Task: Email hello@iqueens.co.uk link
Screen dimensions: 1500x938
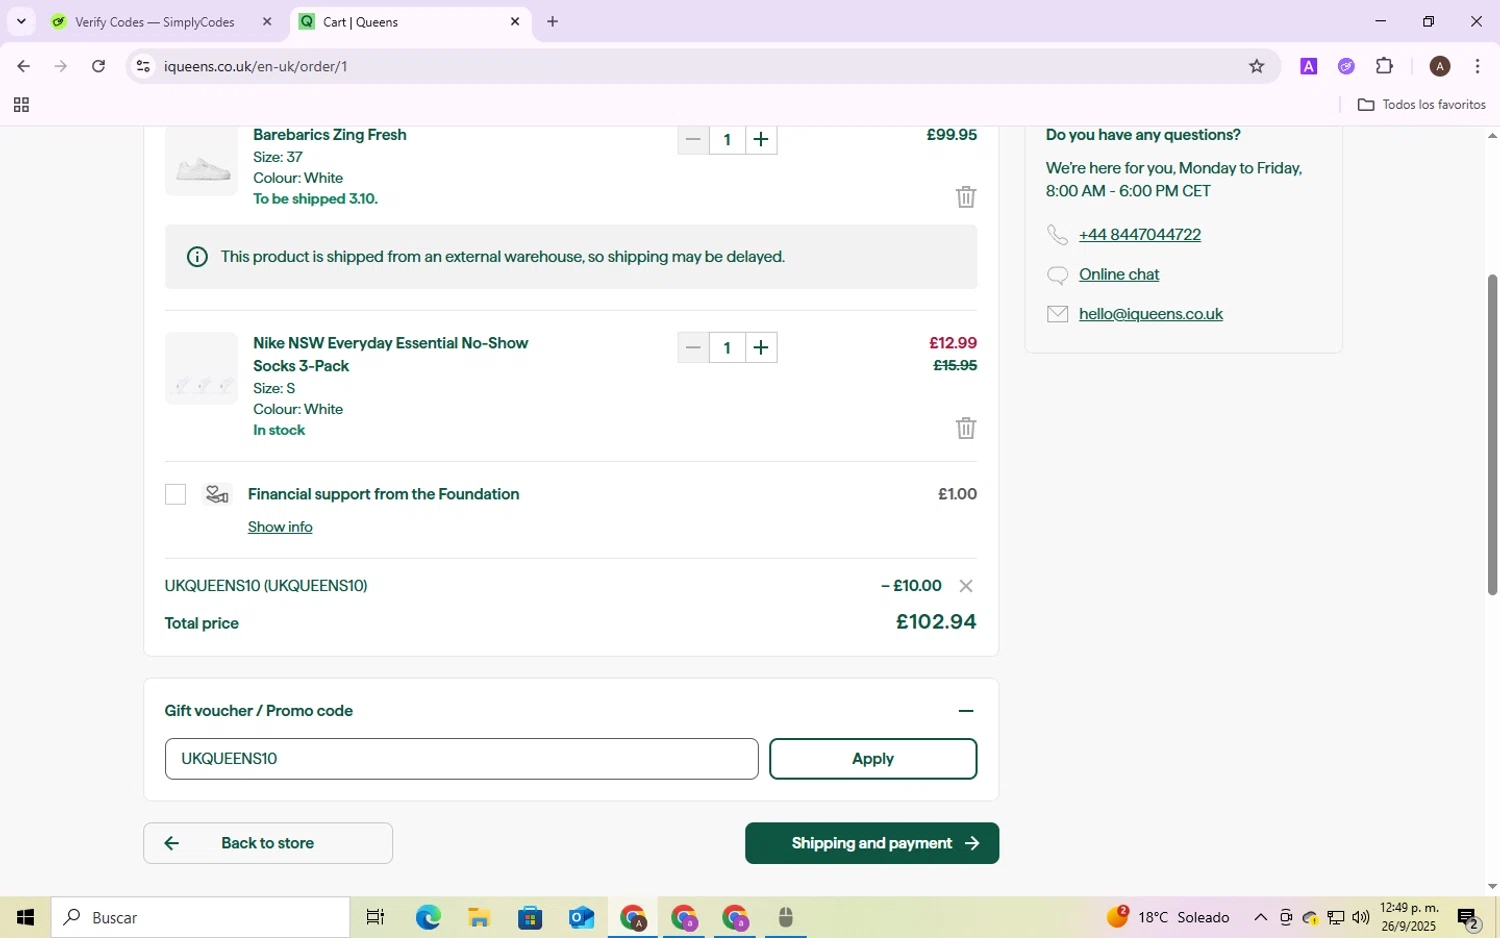Action: point(1151,314)
